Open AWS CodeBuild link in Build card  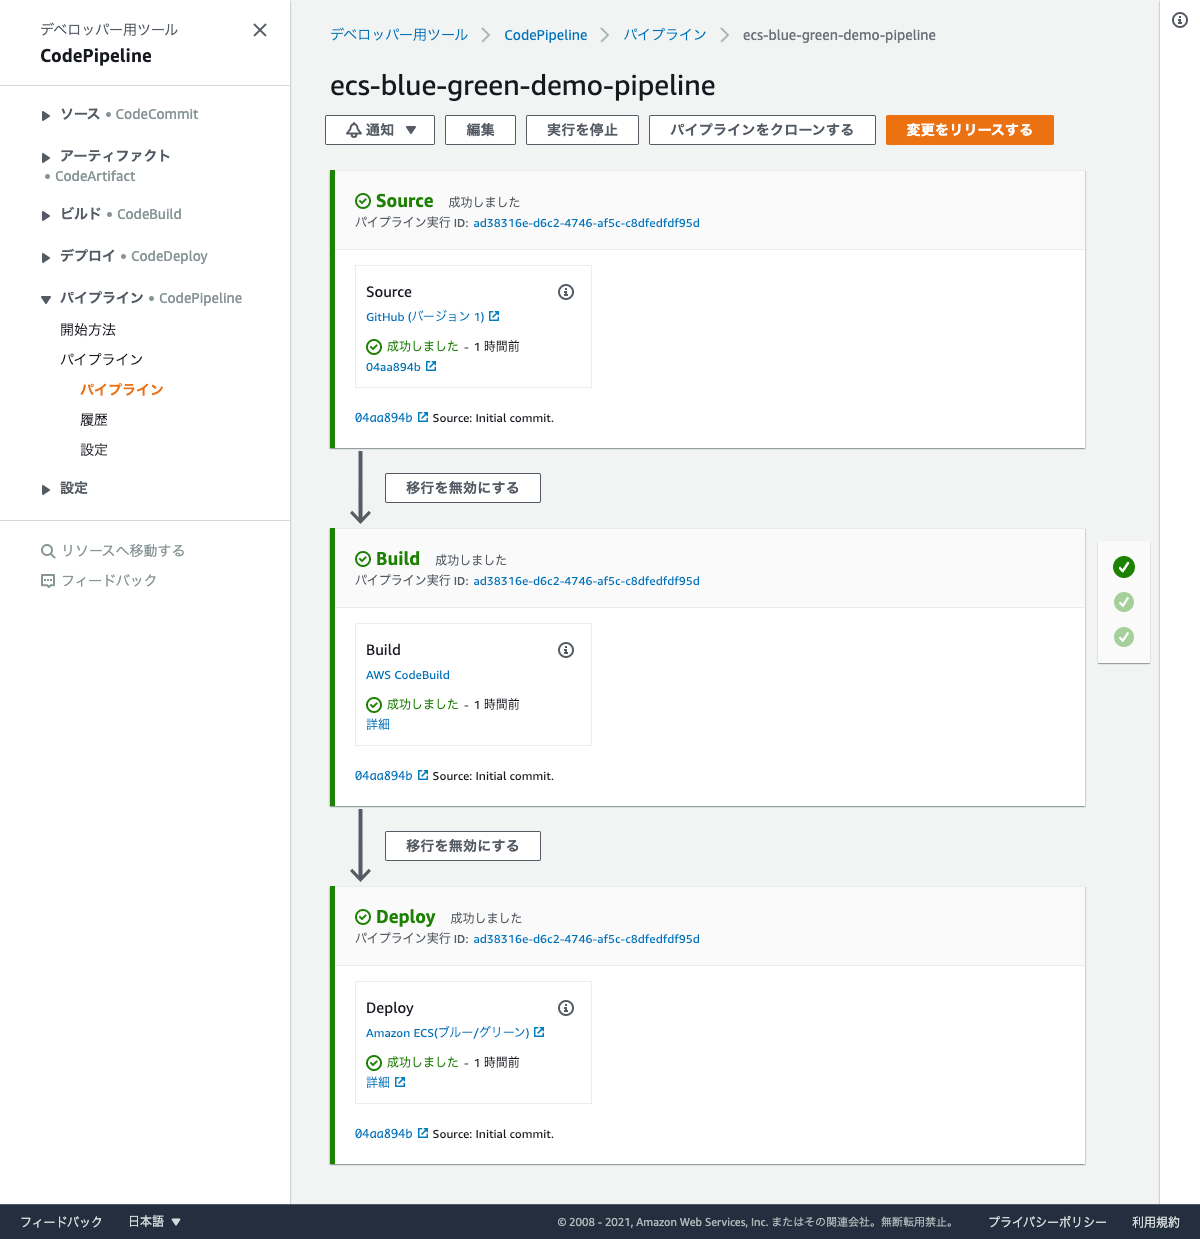(x=408, y=675)
